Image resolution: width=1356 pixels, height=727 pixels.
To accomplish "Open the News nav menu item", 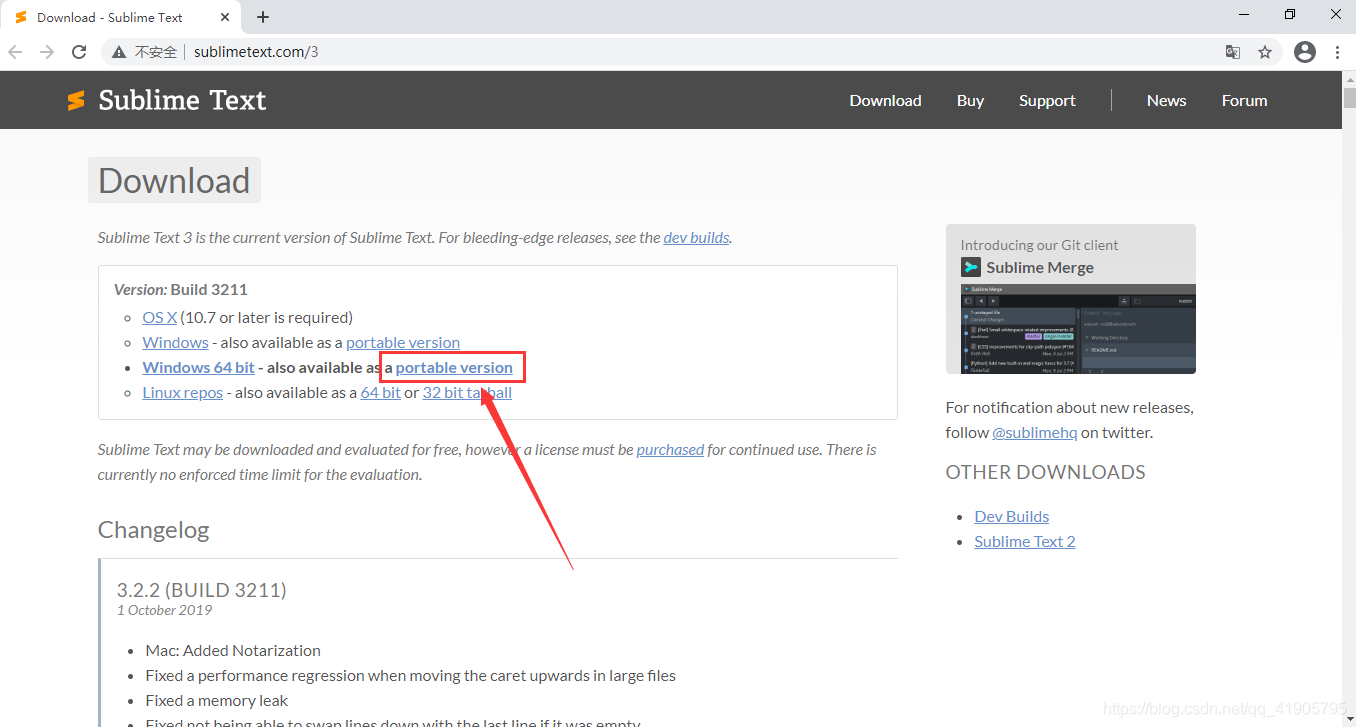I will (1166, 100).
